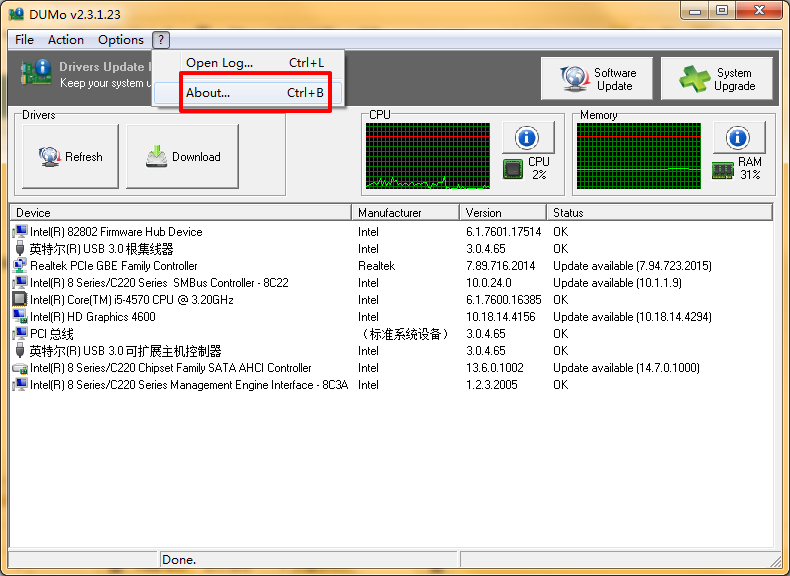Image resolution: width=790 pixels, height=576 pixels.
Task: Open the Action menu
Action: [x=65, y=40]
